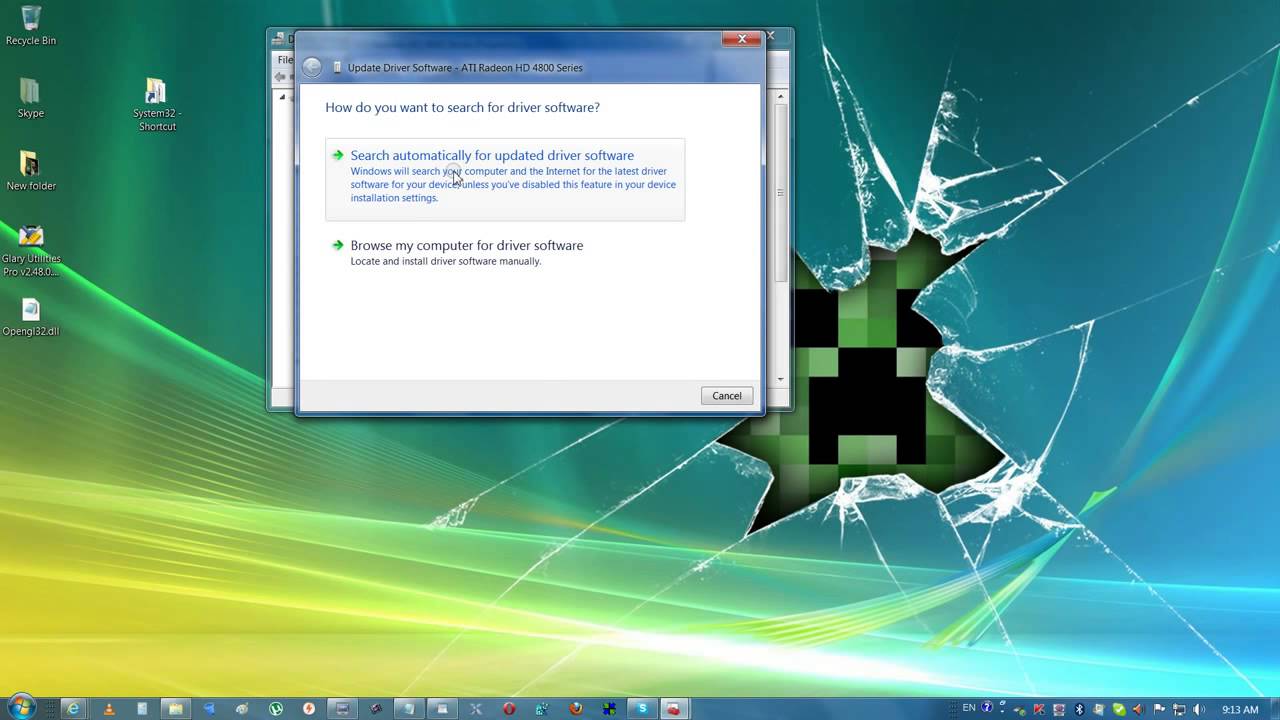Open the File menu in the Device Manager window
Image resolution: width=1280 pixels, height=720 pixels.
pyautogui.click(x=285, y=60)
